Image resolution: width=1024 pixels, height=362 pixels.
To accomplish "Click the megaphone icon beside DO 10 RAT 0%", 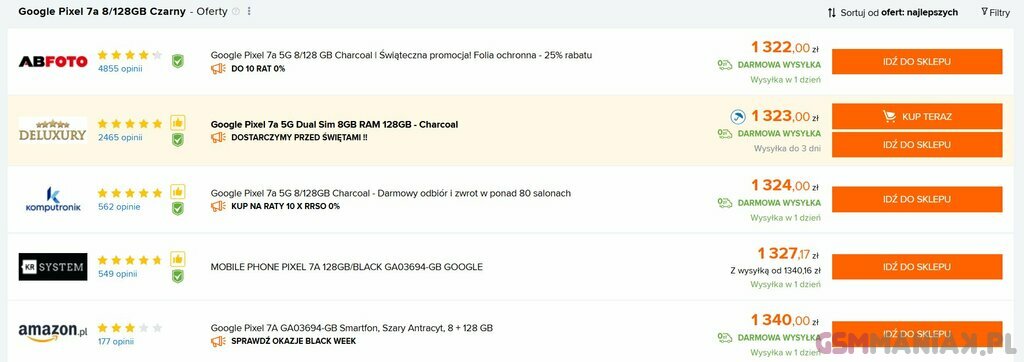I will pos(218,69).
